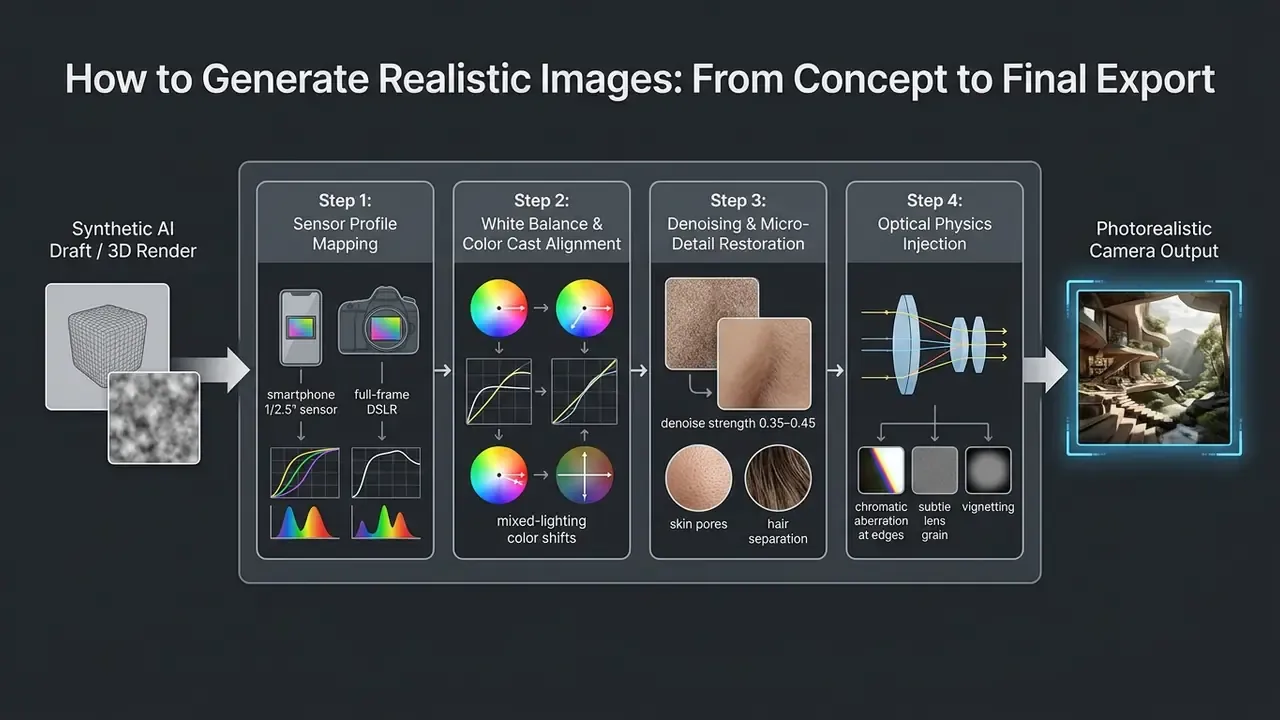Select the grayscale noise texture thumbnail
The image size is (1280, 720).
[154, 417]
